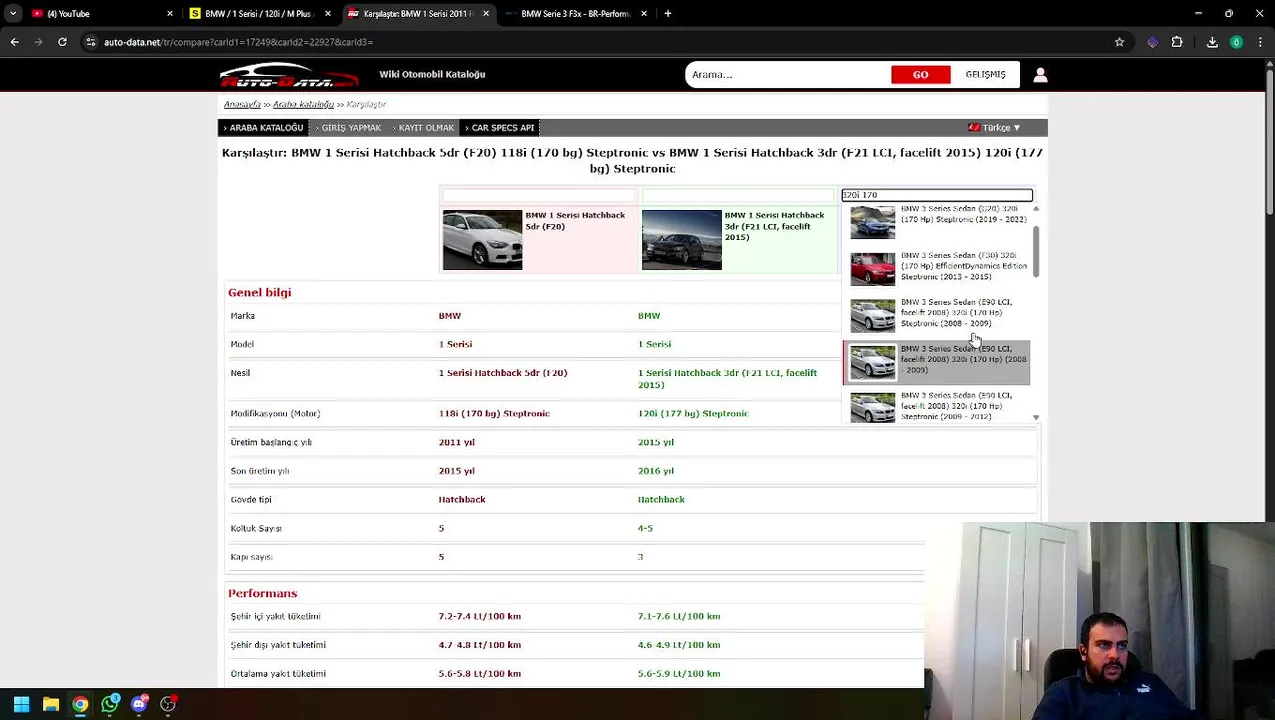Open new browser tab
The image size is (1275, 720).
click(x=668, y=14)
